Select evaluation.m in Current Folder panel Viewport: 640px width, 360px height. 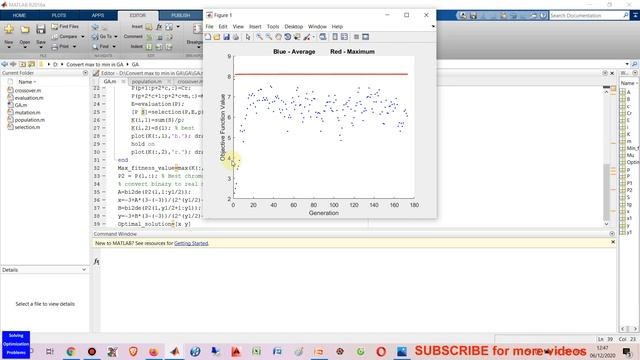(x=29, y=98)
